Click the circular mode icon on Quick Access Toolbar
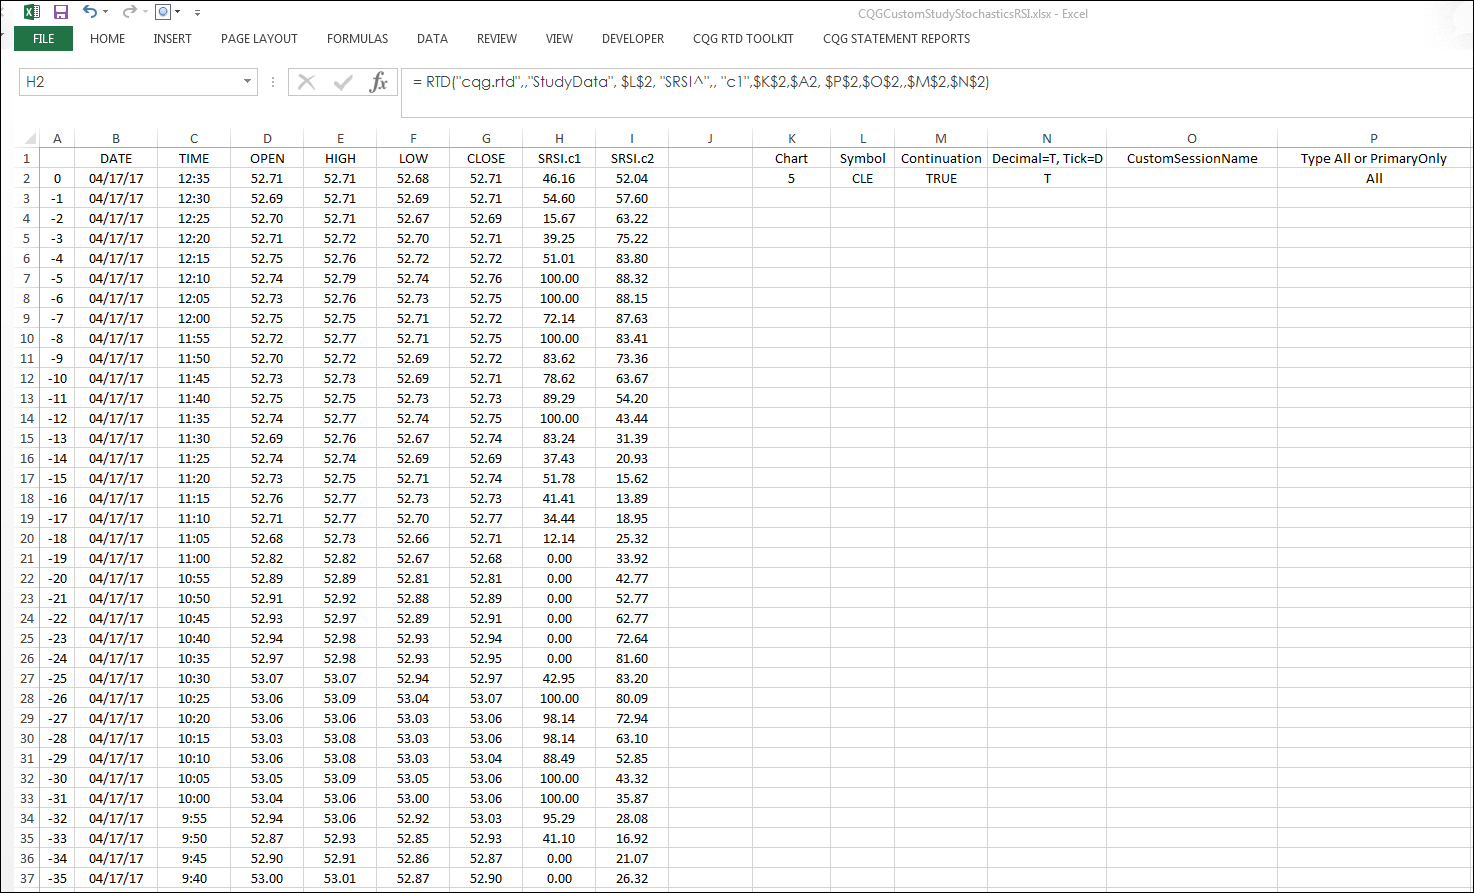 click(x=161, y=11)
